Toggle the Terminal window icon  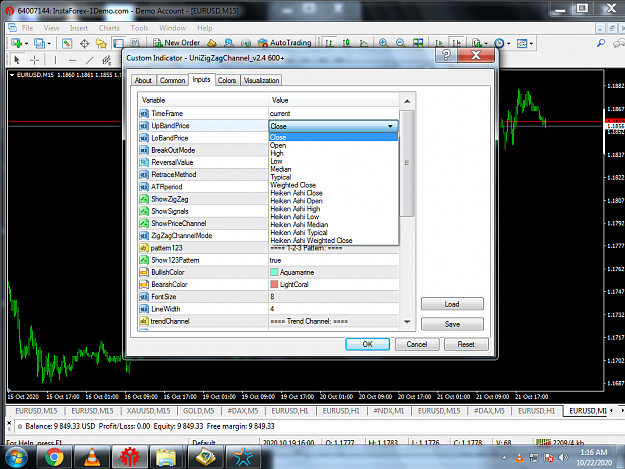[118, 43]
